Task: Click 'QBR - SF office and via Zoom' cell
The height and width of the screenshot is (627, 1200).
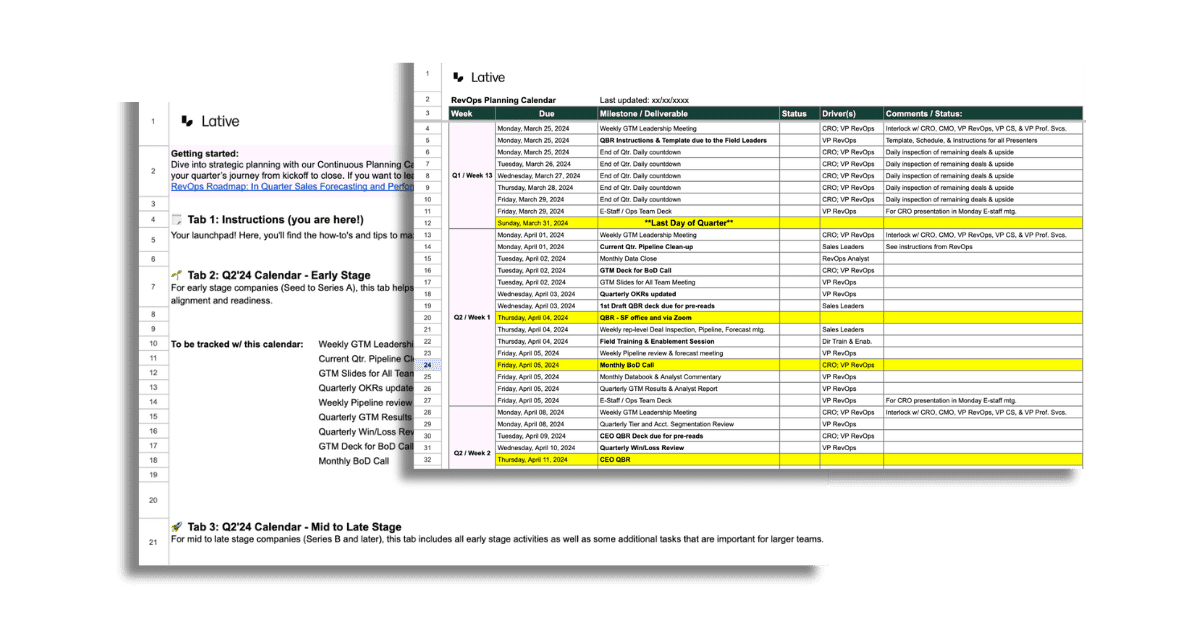Action: click(687, 317)
